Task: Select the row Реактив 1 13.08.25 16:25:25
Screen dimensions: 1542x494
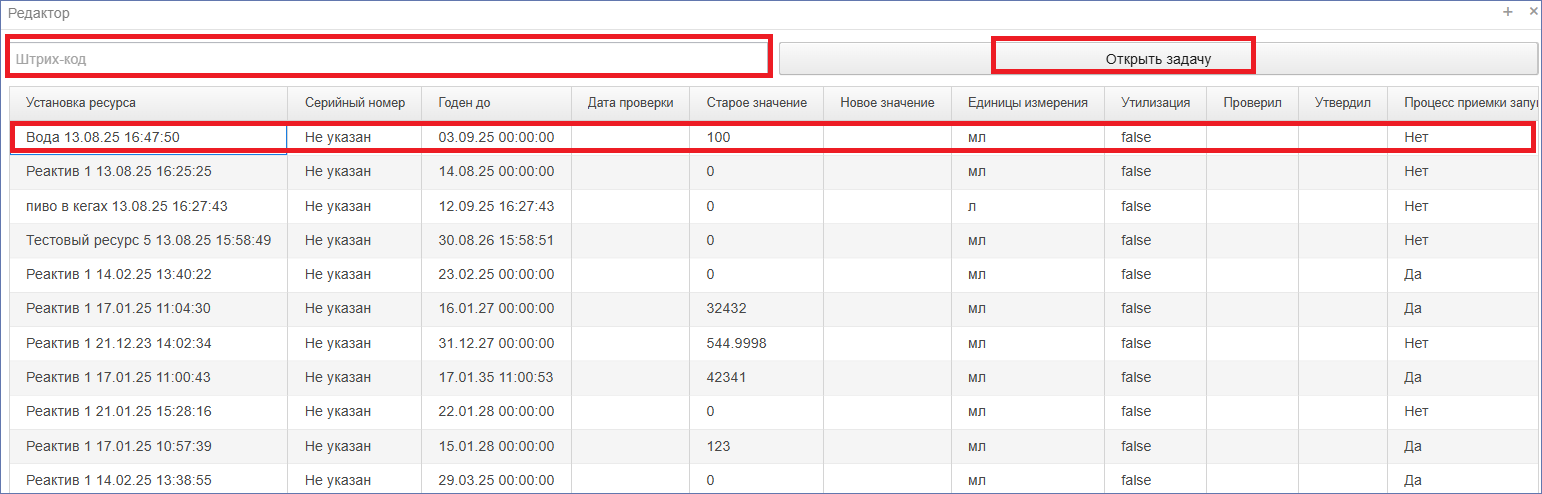Action: 774,171
